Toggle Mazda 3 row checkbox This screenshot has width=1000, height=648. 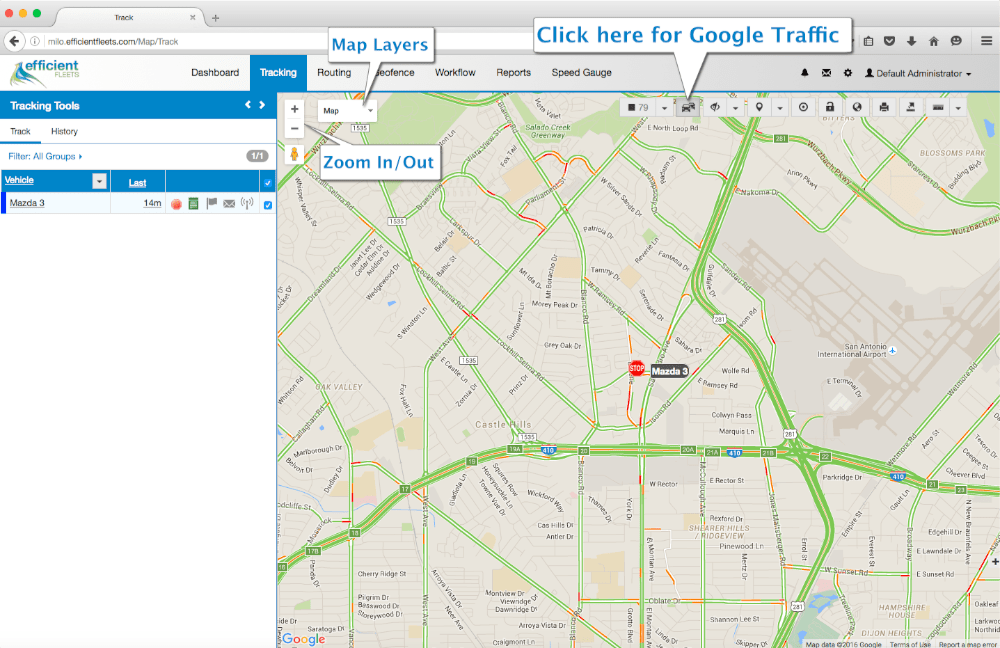[x=268, y=205]
